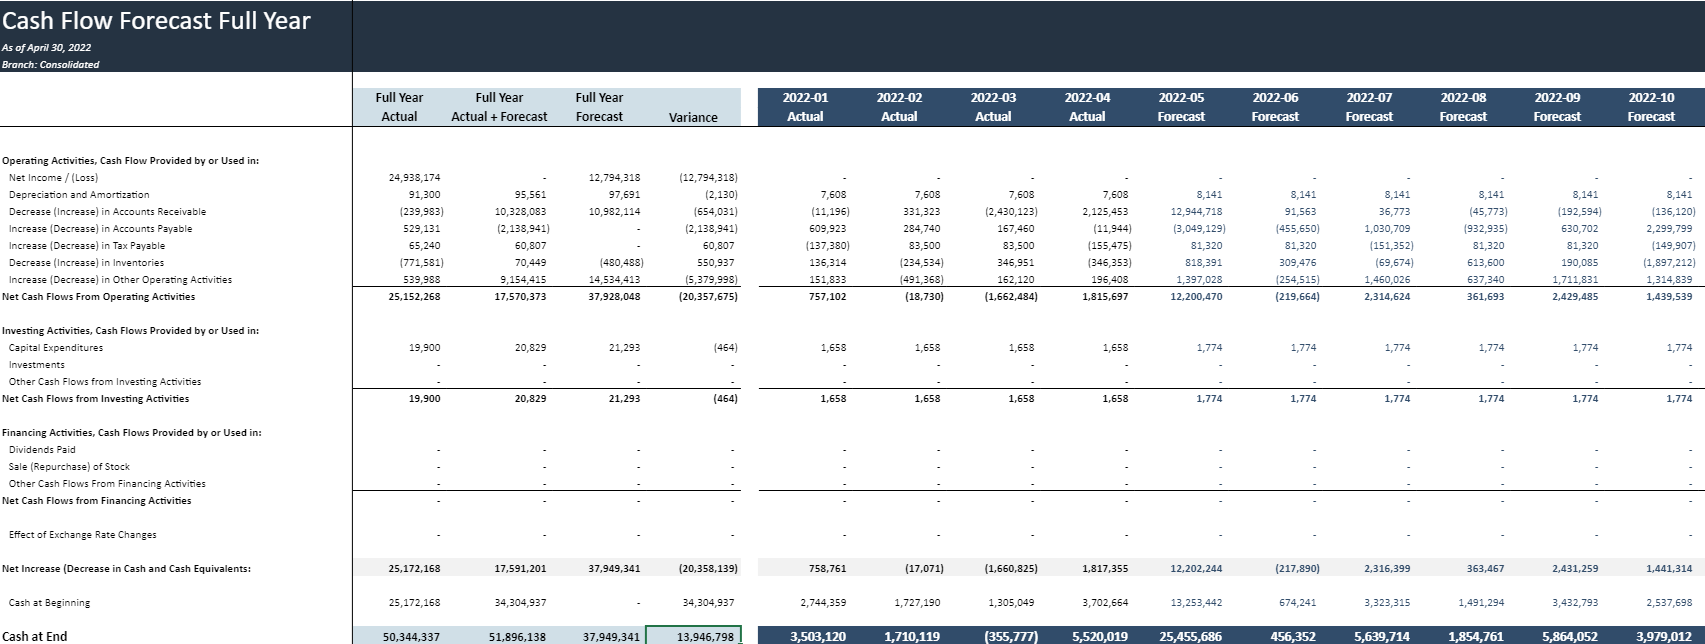Select the 2022-10 Forecast column header

coord(1651,107)
